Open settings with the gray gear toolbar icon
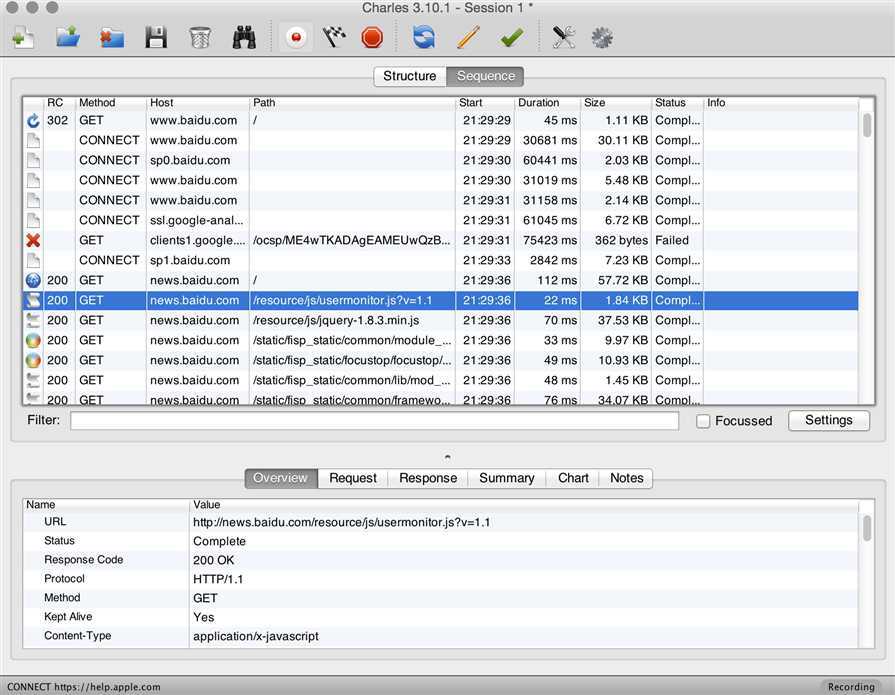Image resolution: width=895 pixels, height=695 pixels. tap(602, 38)
